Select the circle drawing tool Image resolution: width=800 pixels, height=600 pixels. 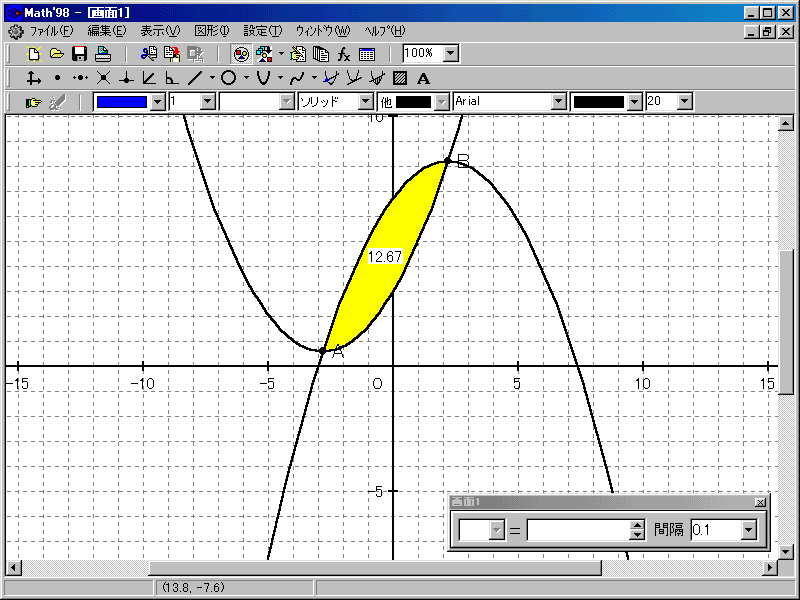[x=228, y=78]
